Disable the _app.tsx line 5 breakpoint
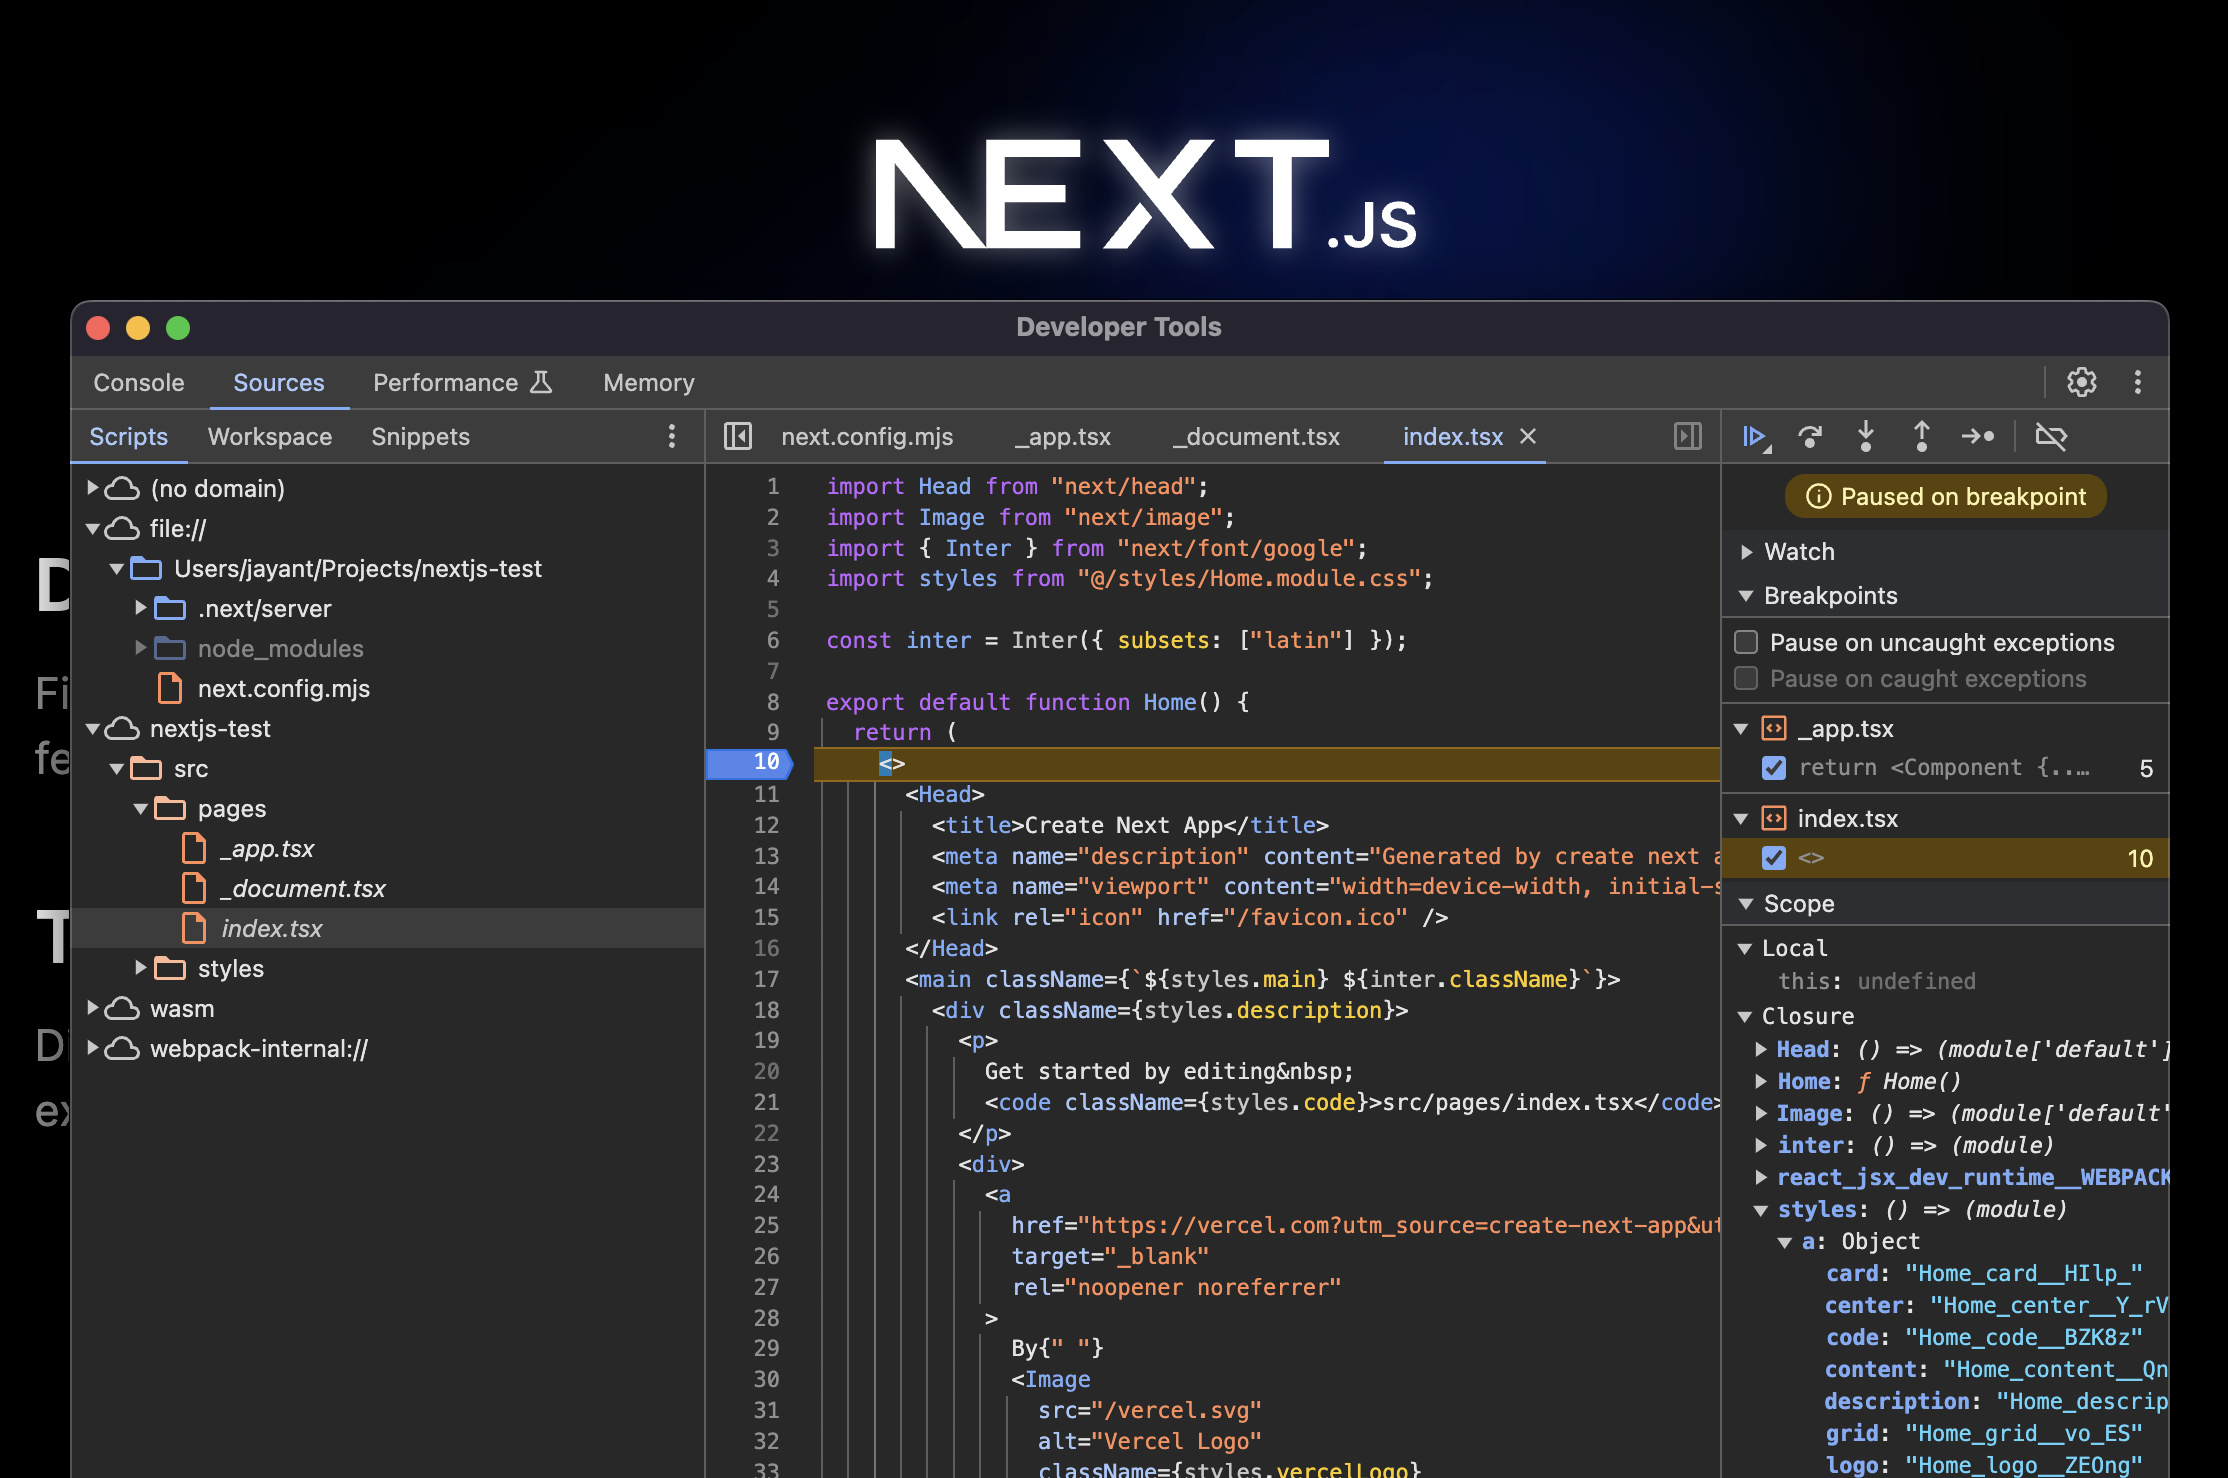Image resolution: width=2228 pixels, height=1478 pixels. click(1774, 768)
